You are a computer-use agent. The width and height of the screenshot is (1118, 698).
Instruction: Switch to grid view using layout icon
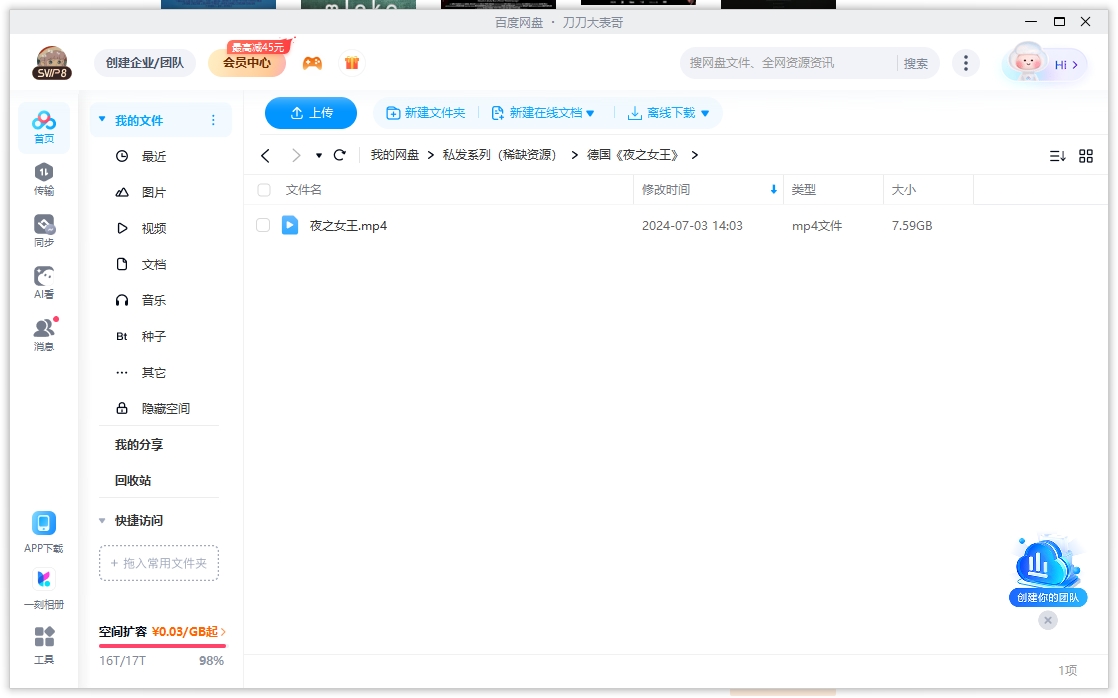(x=1086, y=155)
